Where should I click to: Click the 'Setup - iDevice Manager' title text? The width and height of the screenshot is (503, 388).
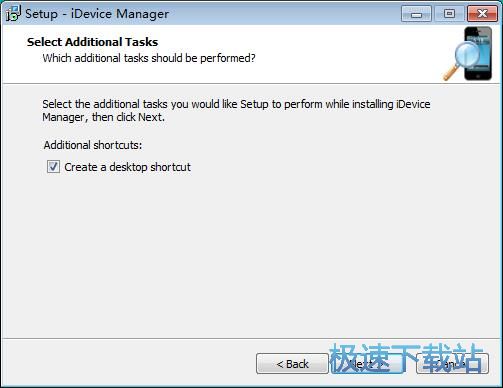click(97, 14)
